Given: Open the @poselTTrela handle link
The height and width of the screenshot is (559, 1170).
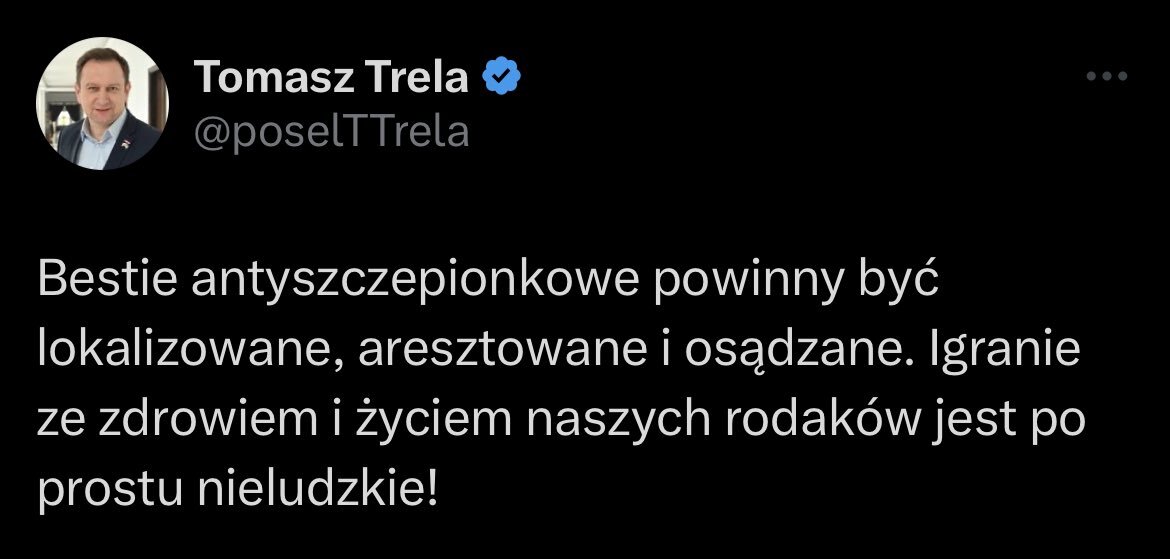Looking at the screenshot, I should (330, 131).
